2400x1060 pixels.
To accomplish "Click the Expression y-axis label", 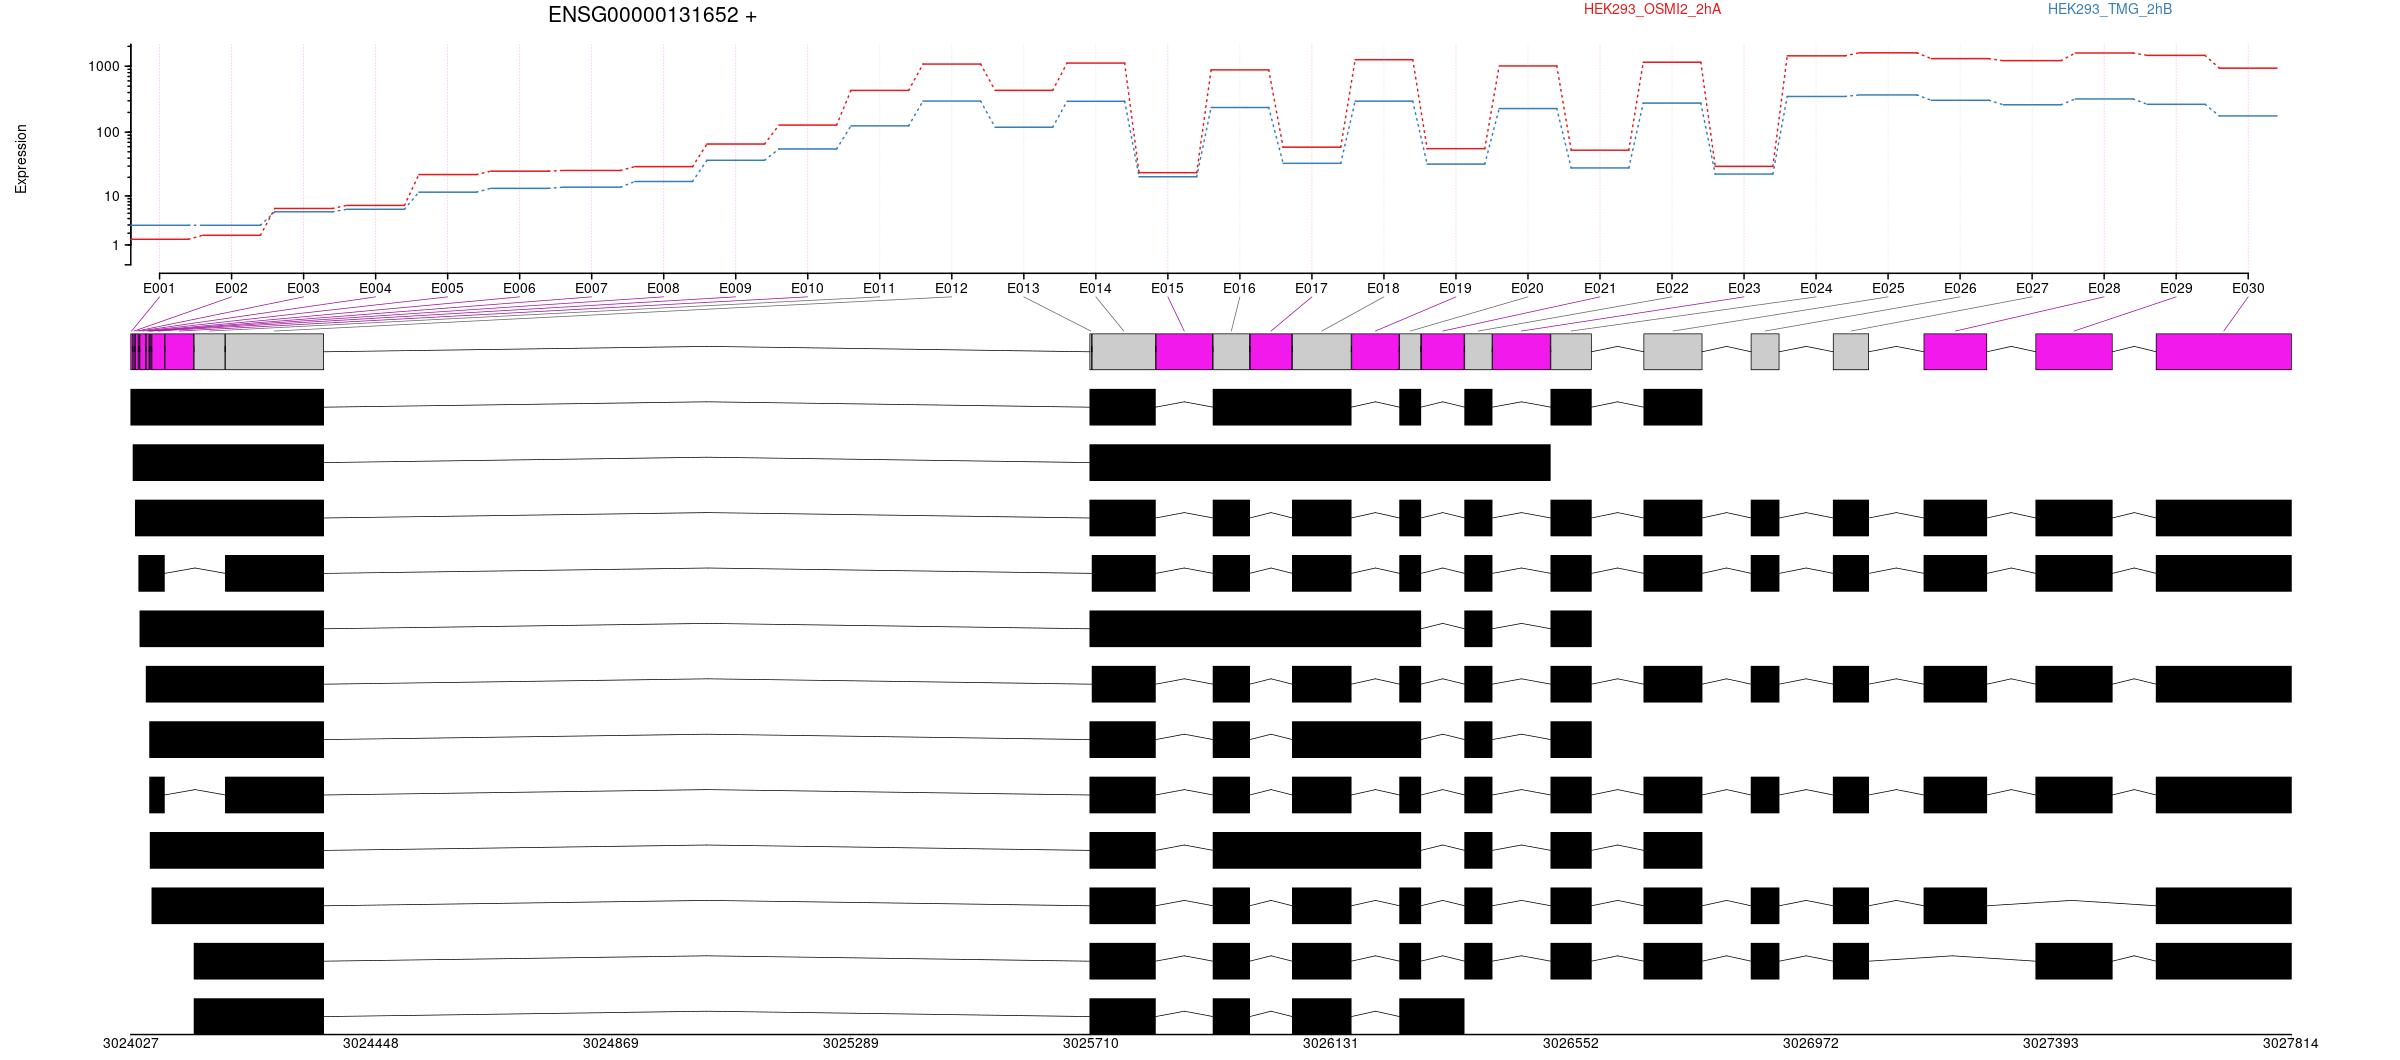I will [21, 159].
